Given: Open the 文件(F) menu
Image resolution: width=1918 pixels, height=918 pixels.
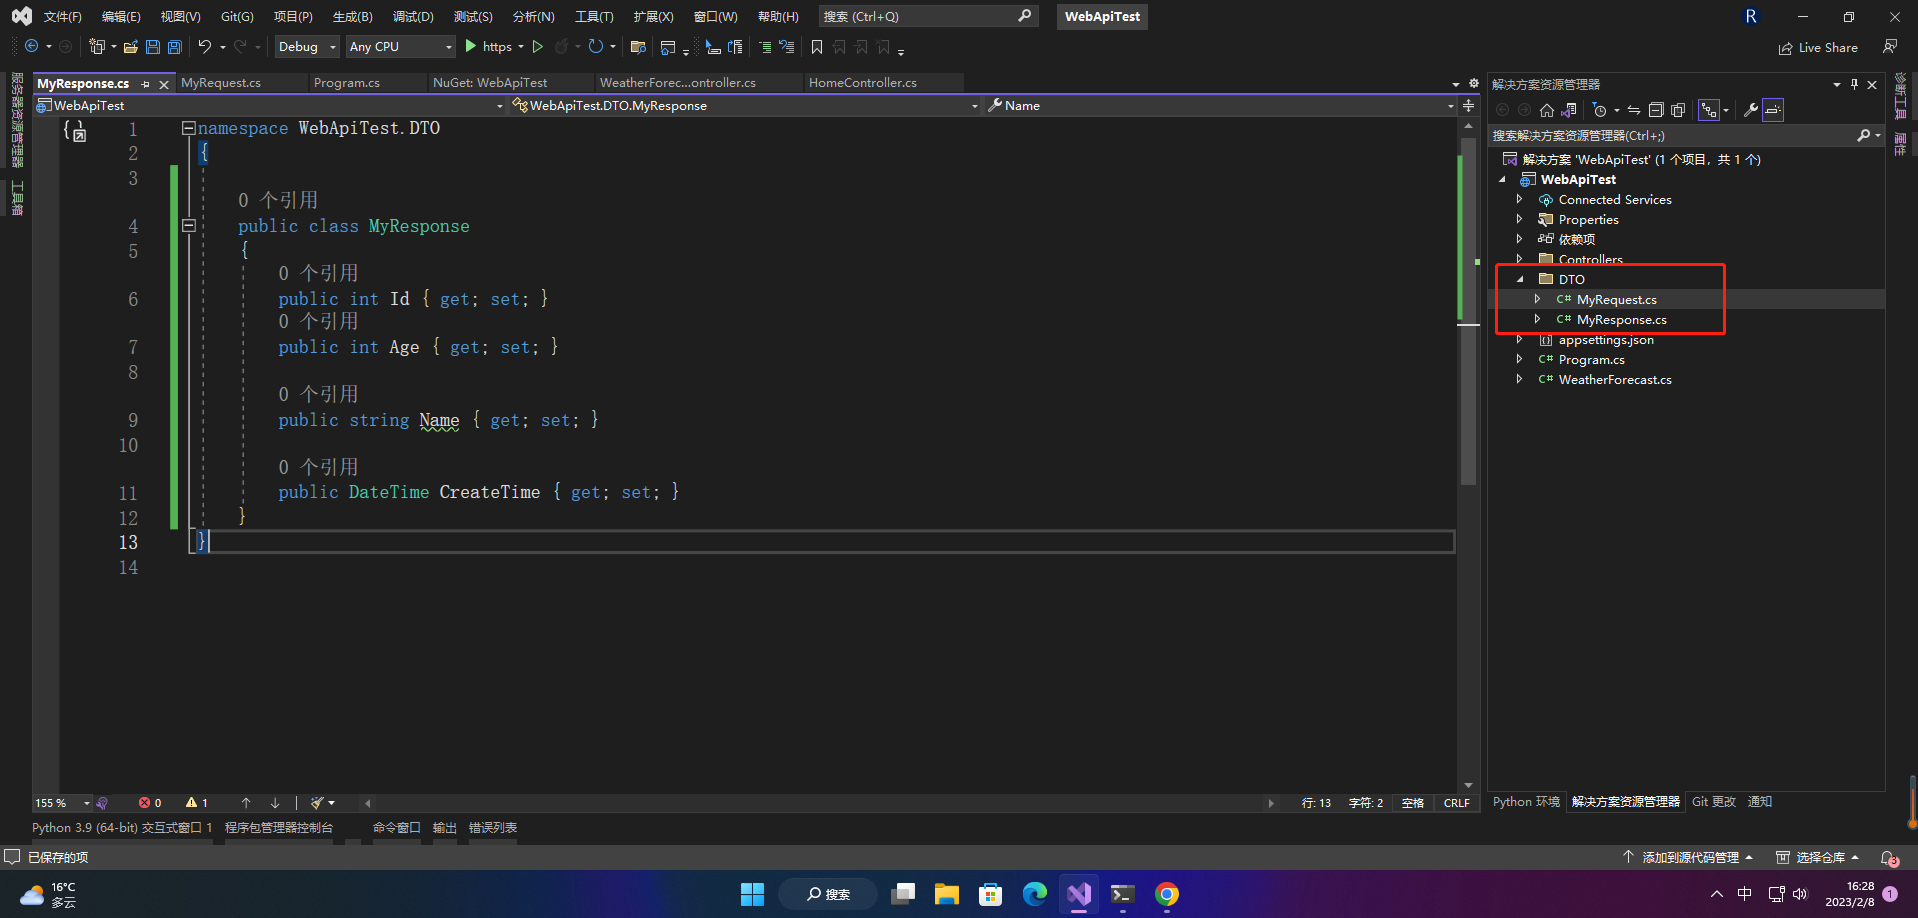Looking at the screenshot, I should (62, 17).
